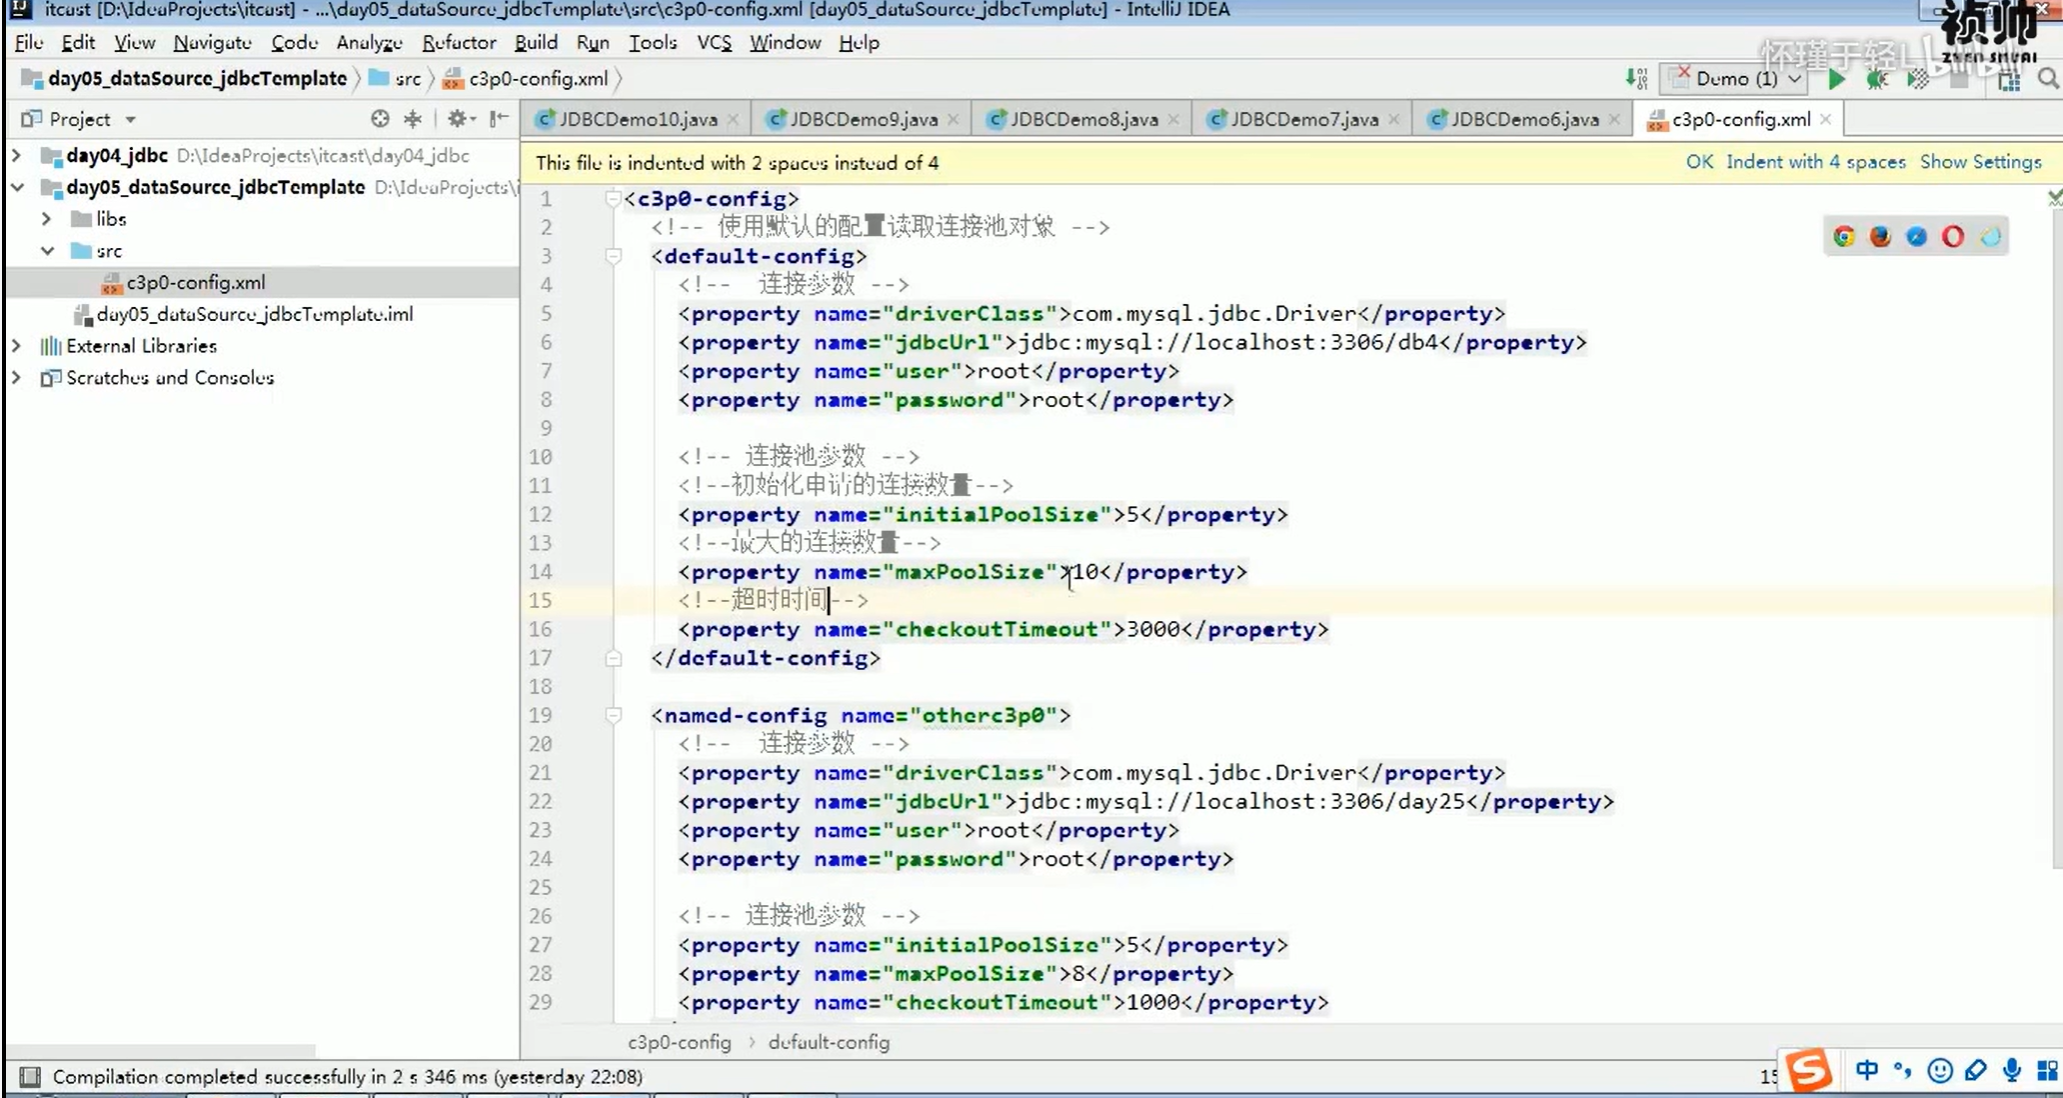Start the Debug bug icon
Screen dimensions: 2063x1098
[x=1877, y=79]
